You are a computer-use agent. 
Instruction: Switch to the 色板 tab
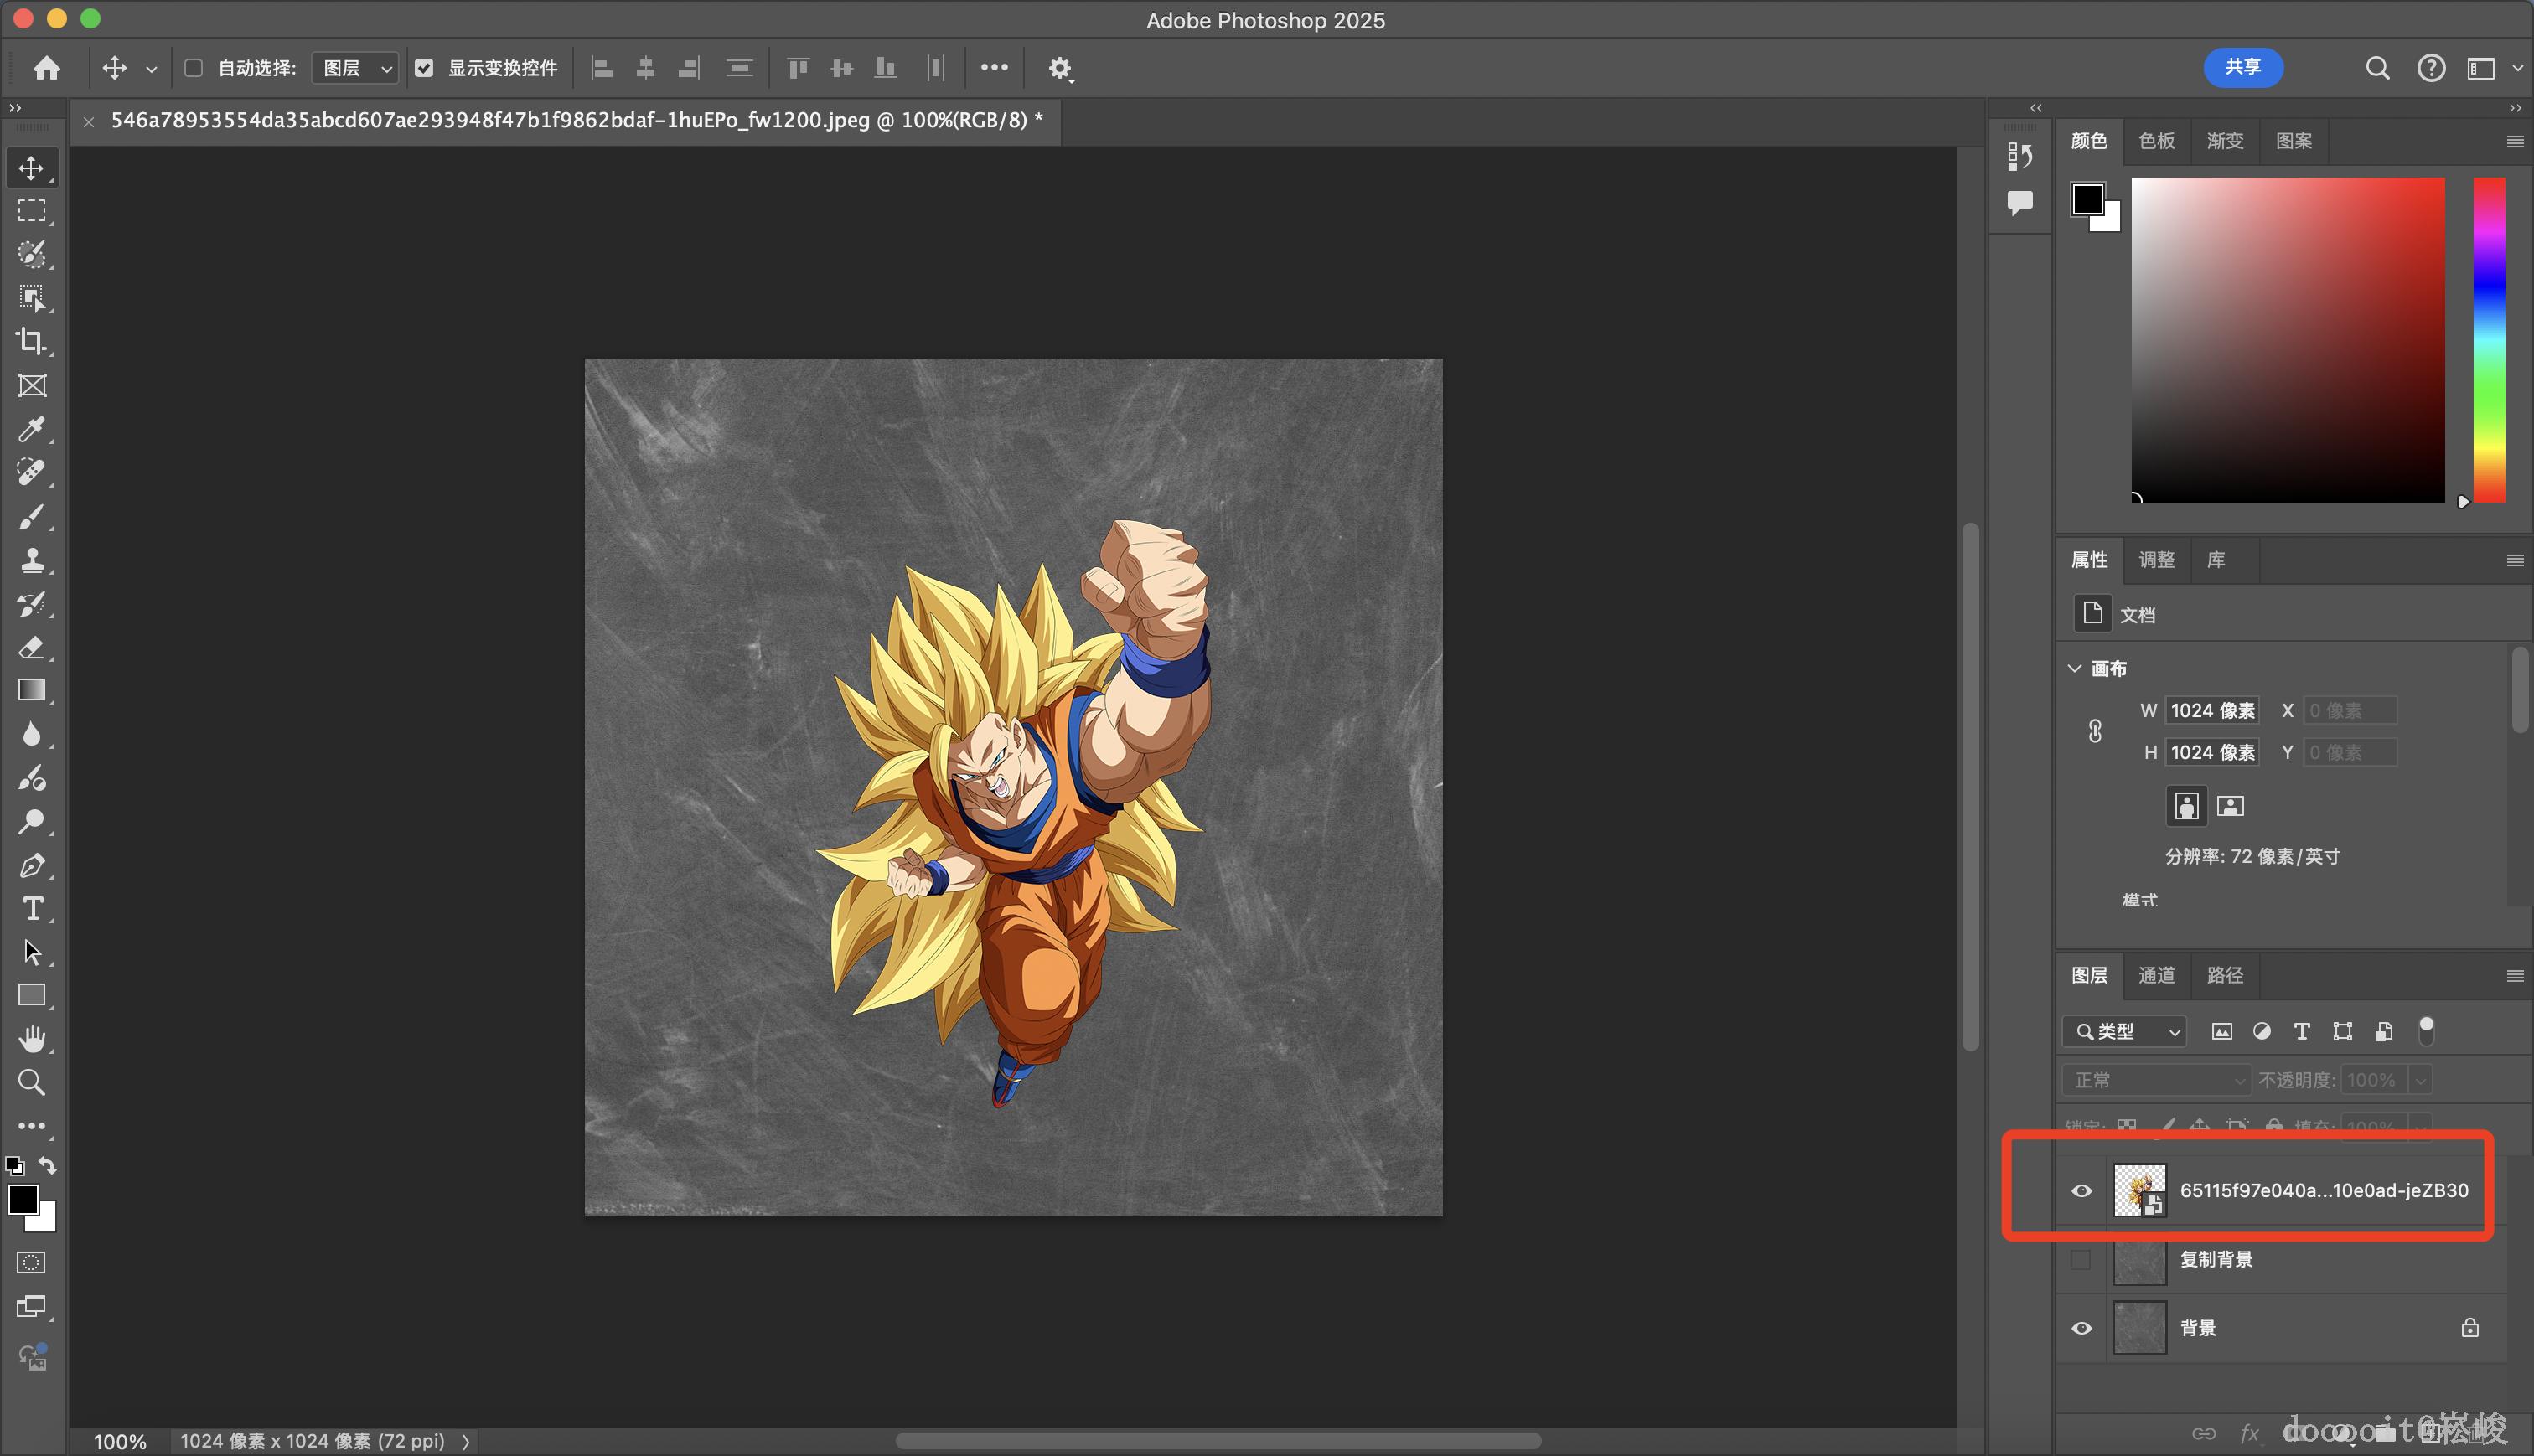(2156, 141)
